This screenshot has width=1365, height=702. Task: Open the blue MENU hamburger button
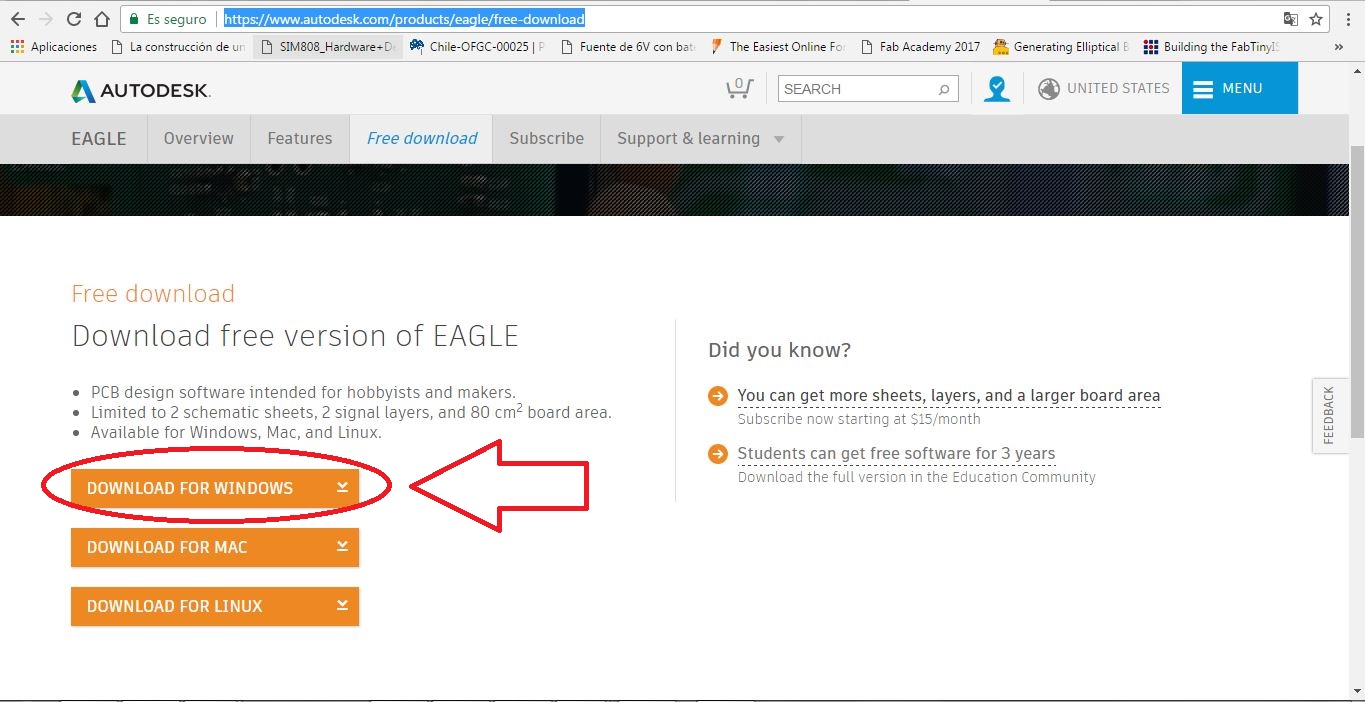1239,88
